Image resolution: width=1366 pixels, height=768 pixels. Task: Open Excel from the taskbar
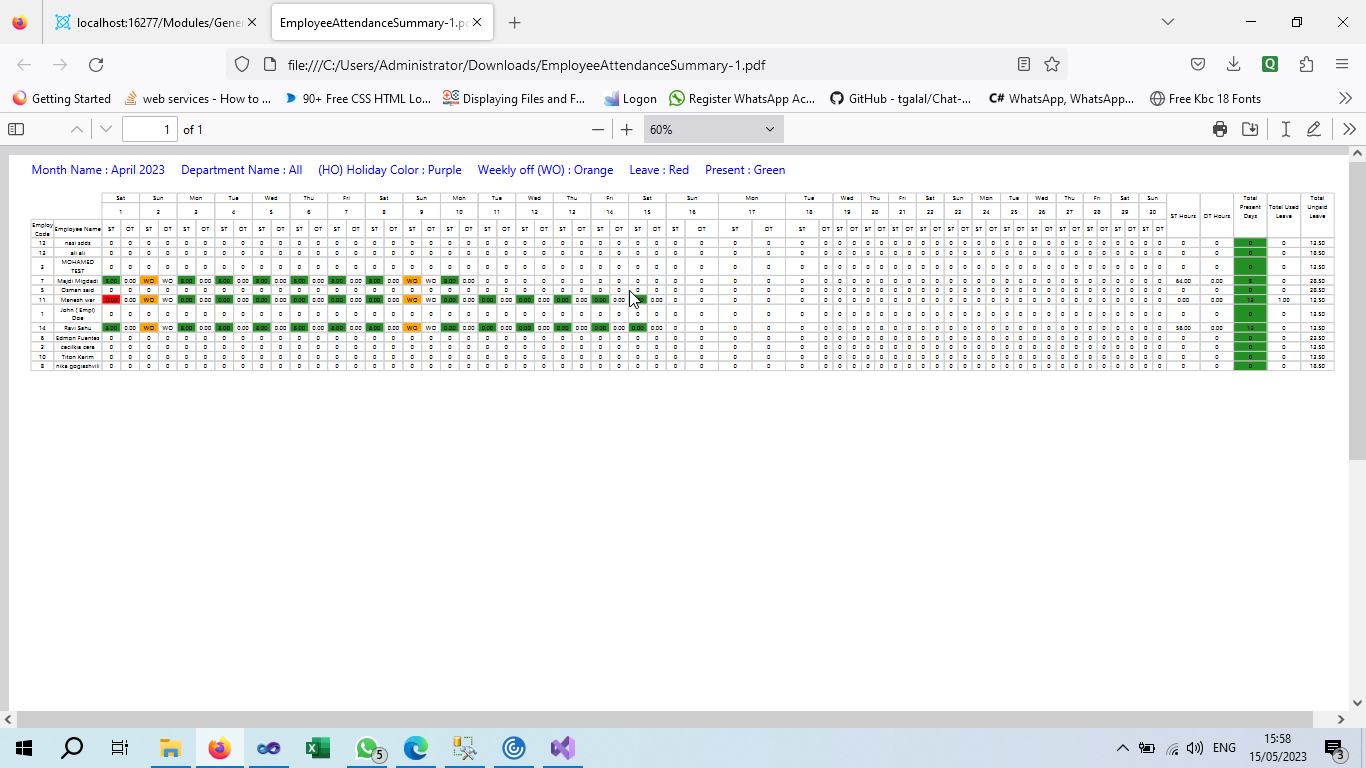coord(318,748)
